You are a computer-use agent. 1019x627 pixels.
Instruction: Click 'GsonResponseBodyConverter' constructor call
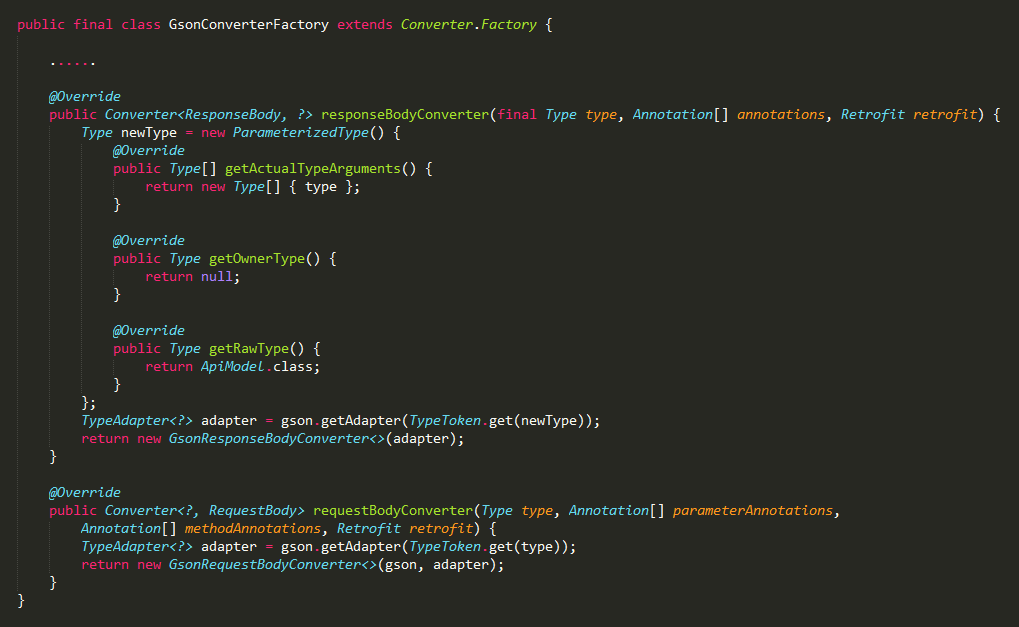point(268,439)
